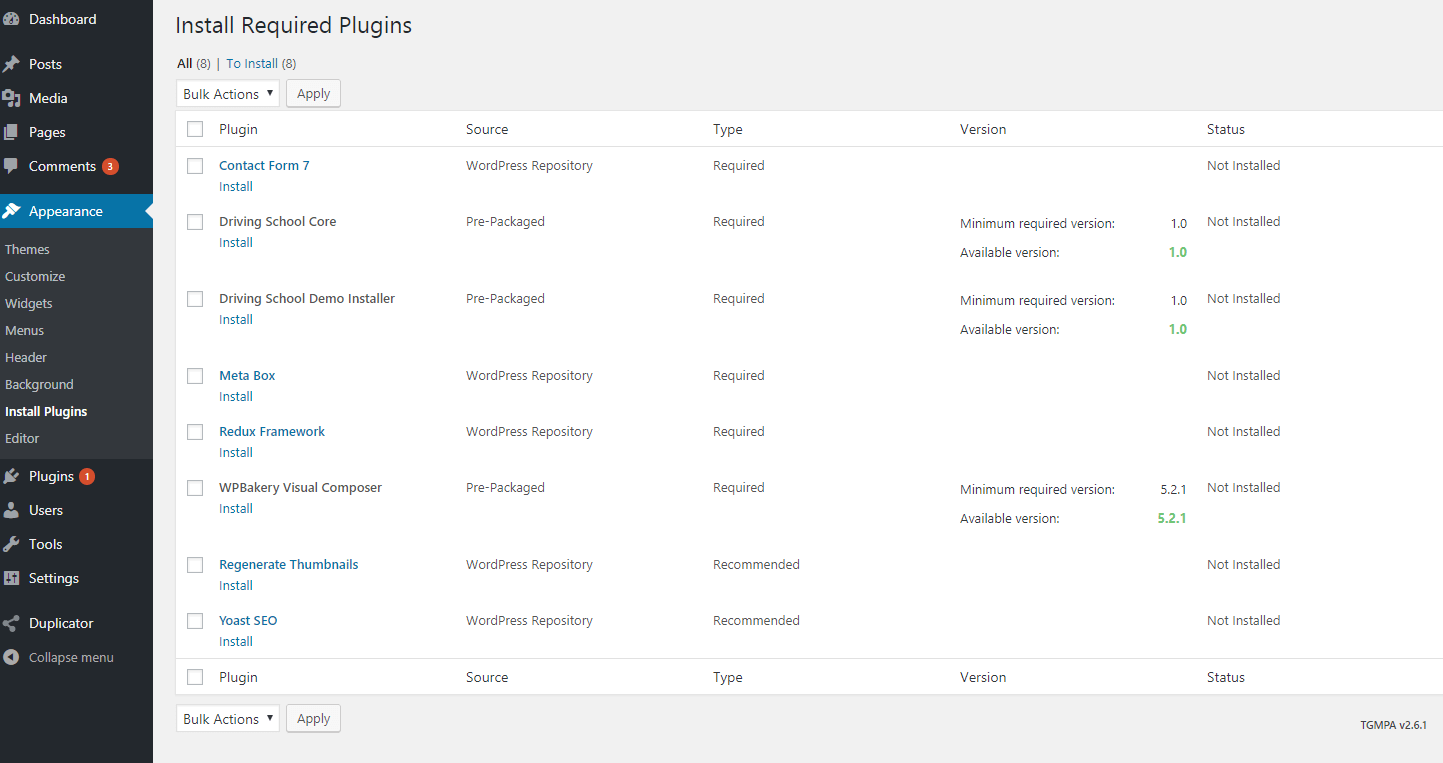Viewport: 1443px width, 763px height.
Task: Tick the select-all checkbox in table footer
Action: (x=195, y=677)
